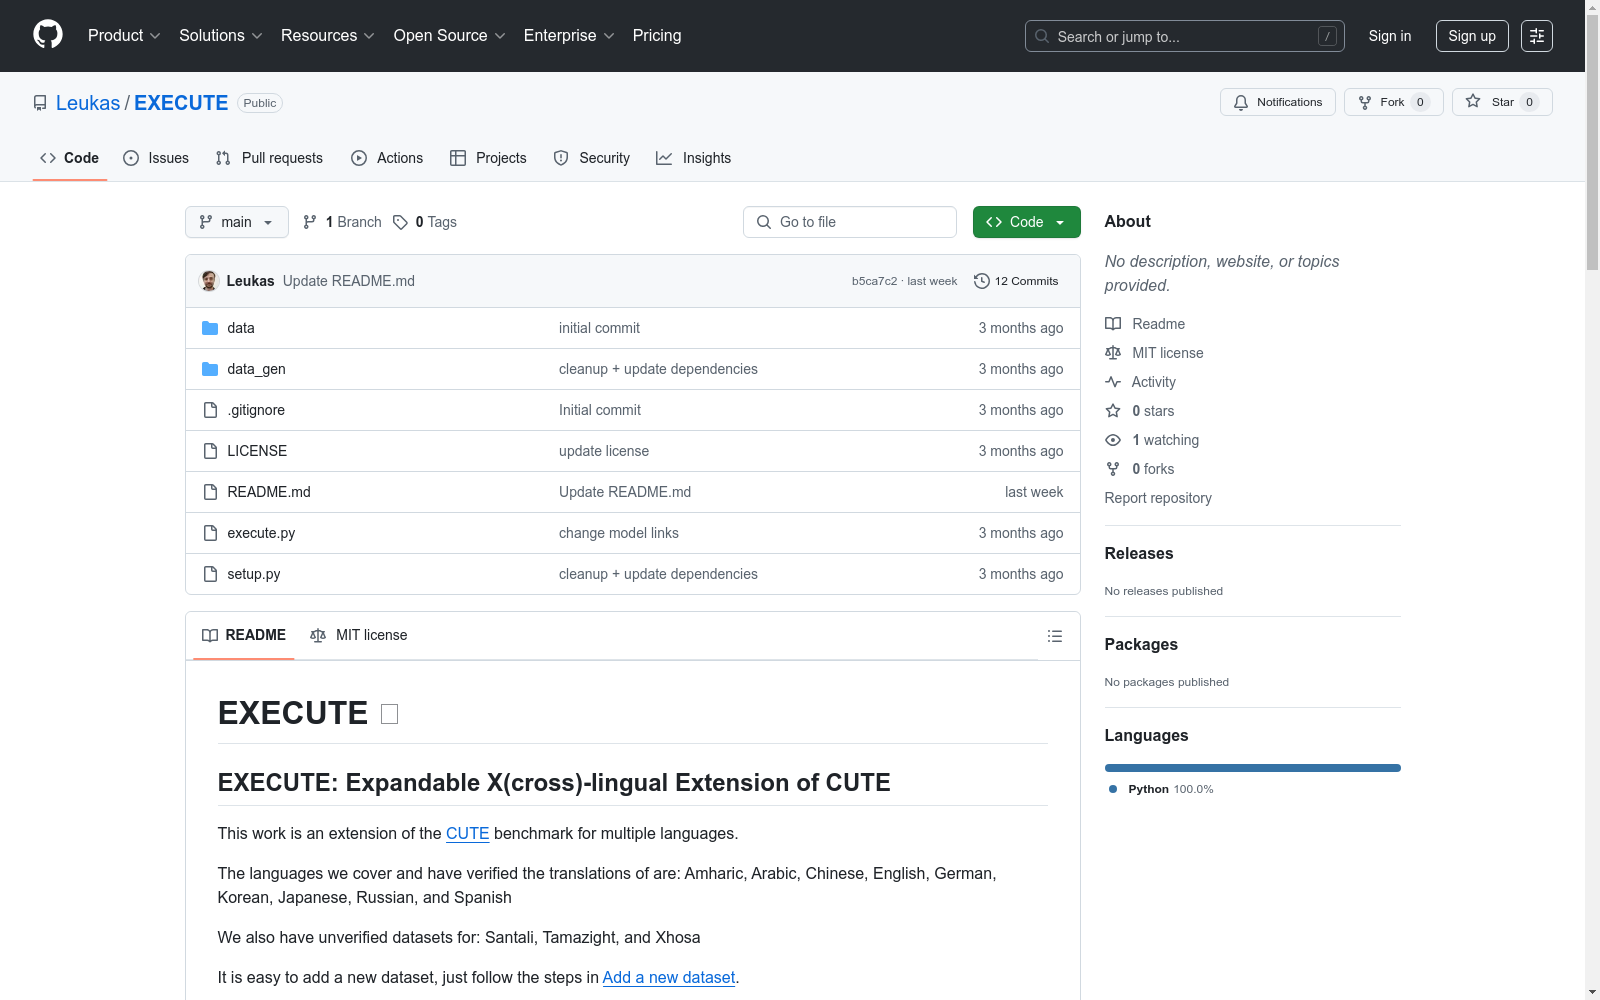Click the blue Python language bar
This screenshot has width=1600, height=1000.
point(1253,768)
